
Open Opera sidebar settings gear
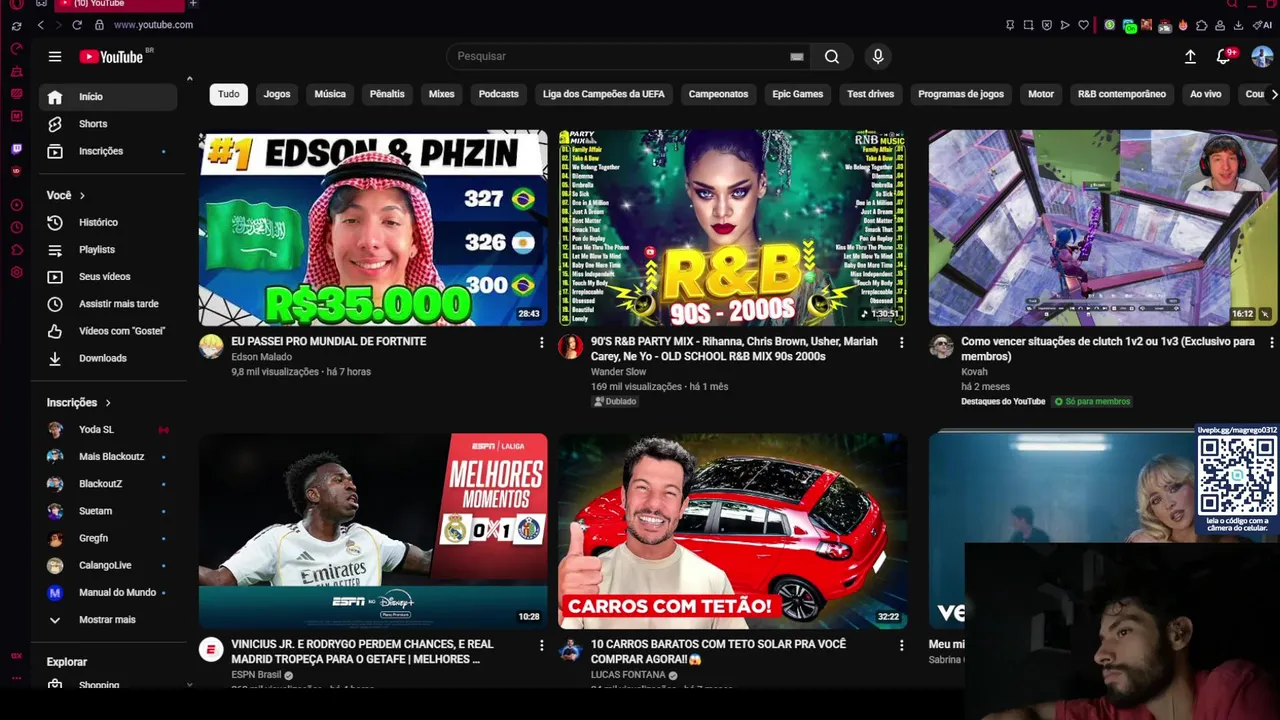coord(16,272)
